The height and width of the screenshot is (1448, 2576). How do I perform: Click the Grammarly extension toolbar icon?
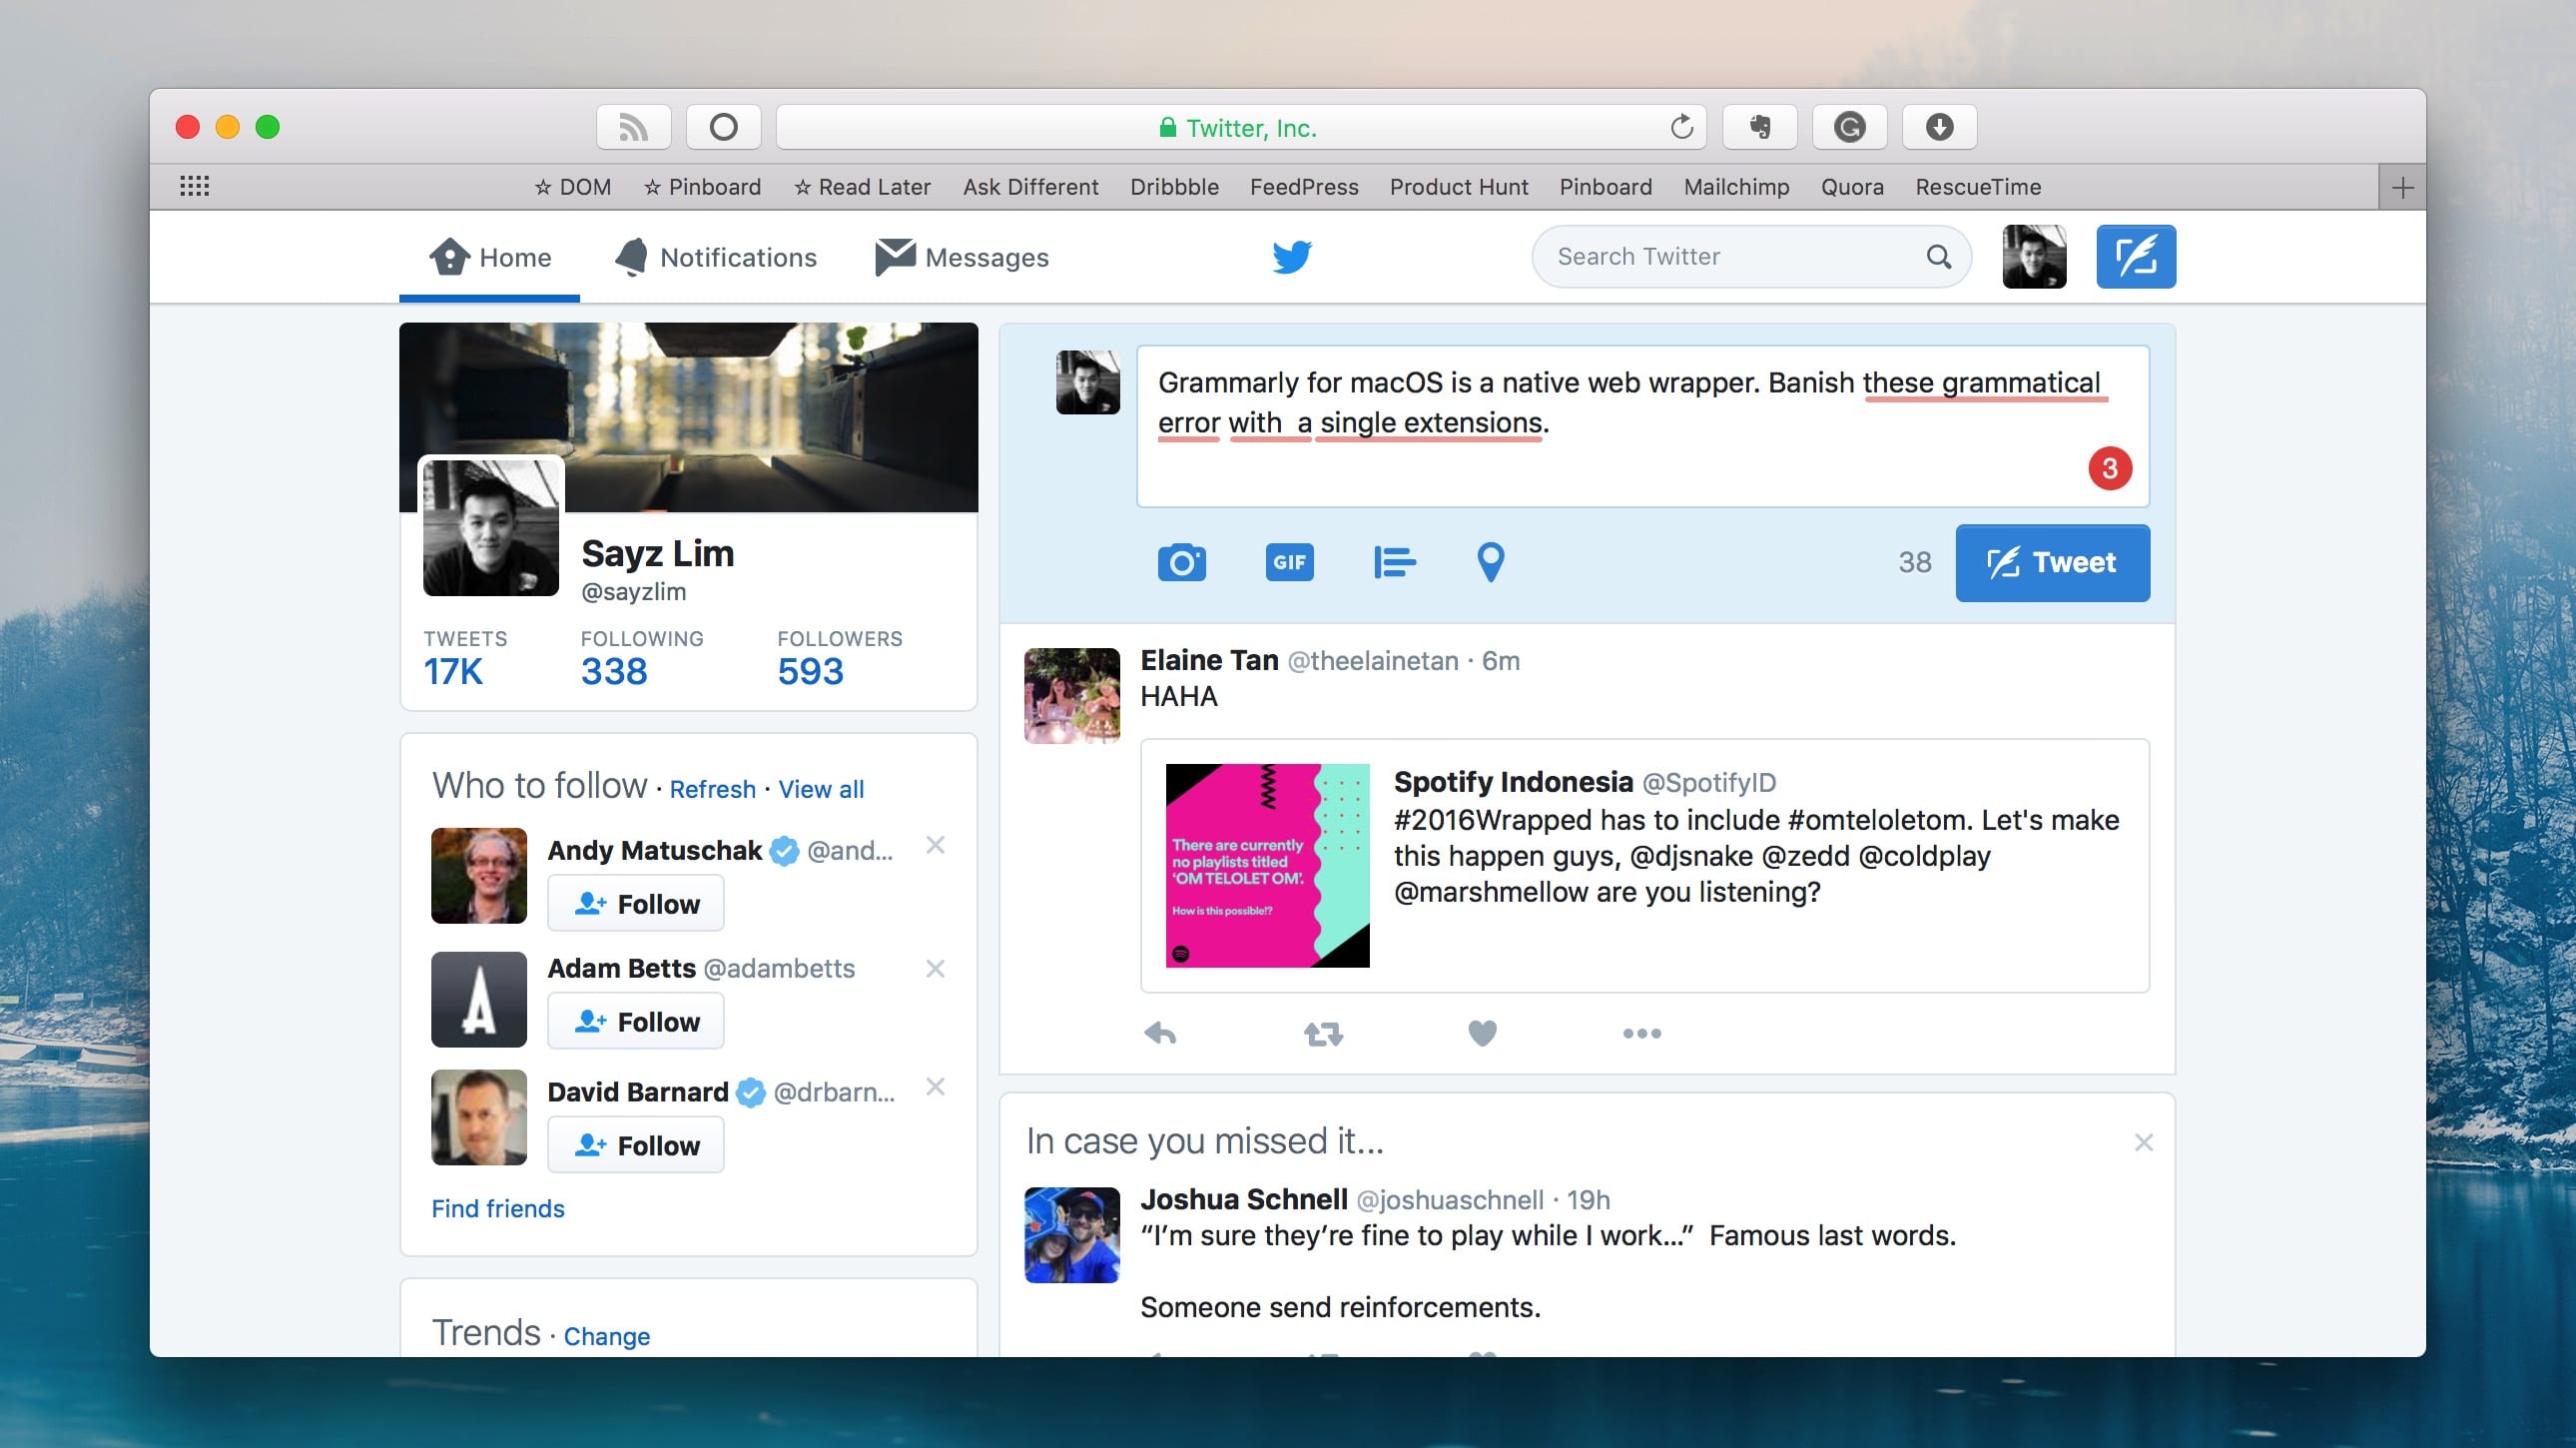tap(1849, 127)
